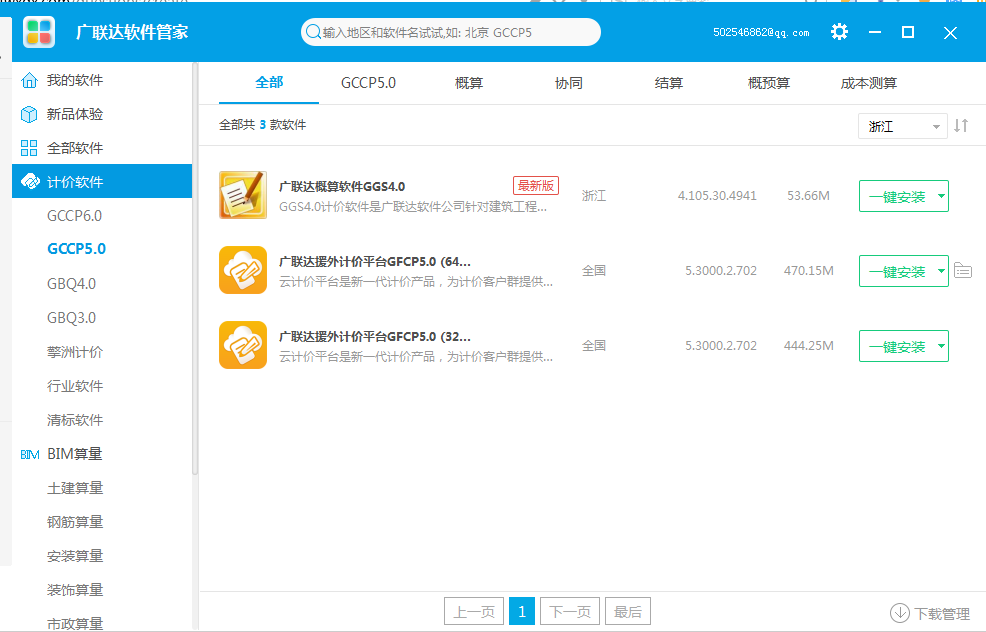Click the Glodon software manager logo icon

(39, 32)
